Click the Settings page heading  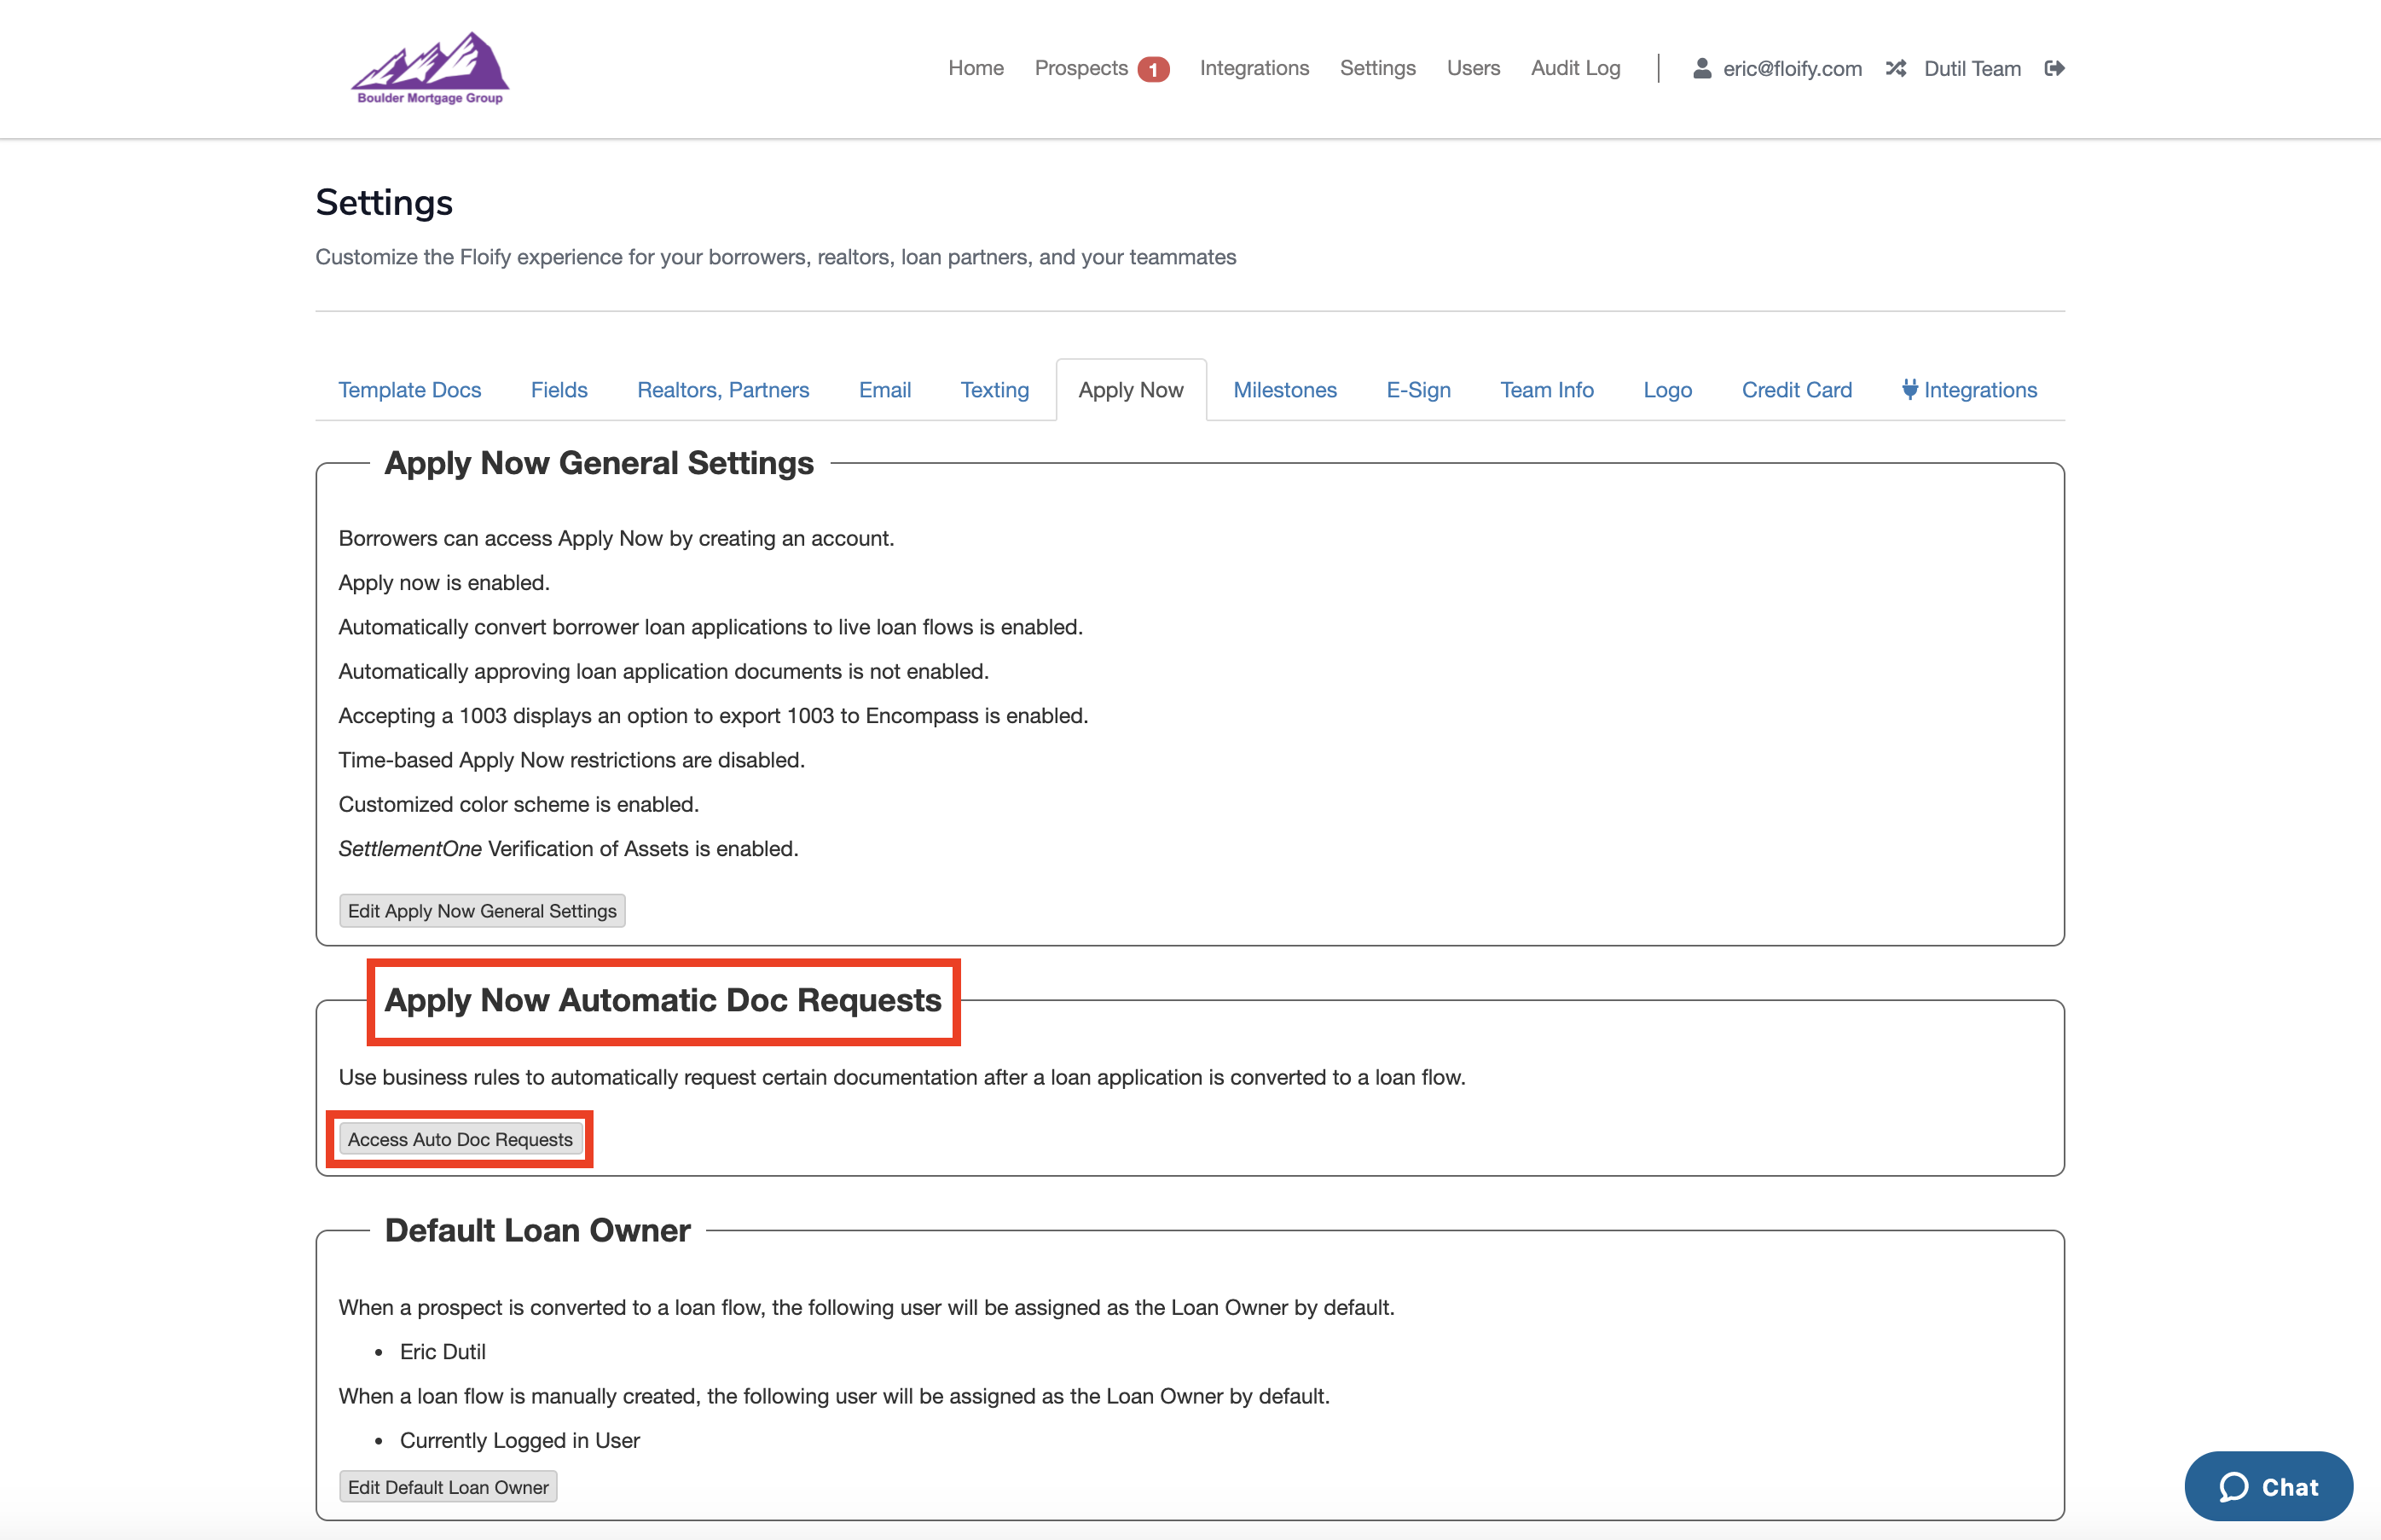384,203
